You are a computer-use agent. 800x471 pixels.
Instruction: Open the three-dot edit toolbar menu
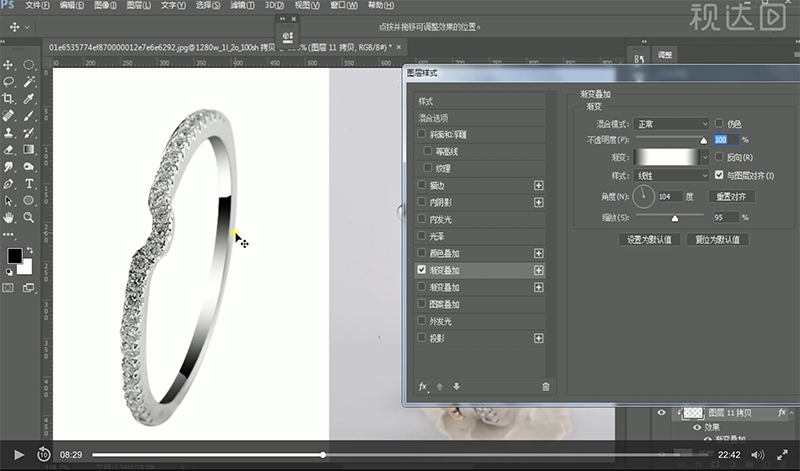[x=8, y=235]
